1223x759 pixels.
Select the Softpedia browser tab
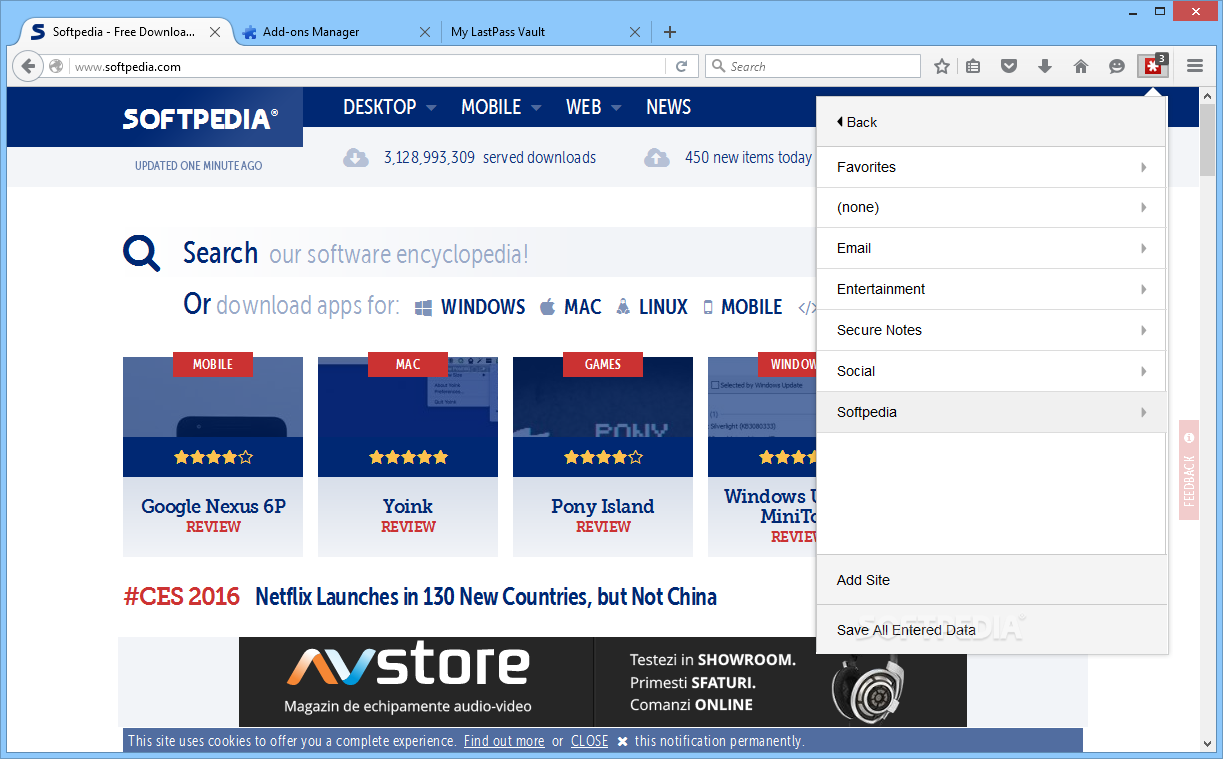125,32
